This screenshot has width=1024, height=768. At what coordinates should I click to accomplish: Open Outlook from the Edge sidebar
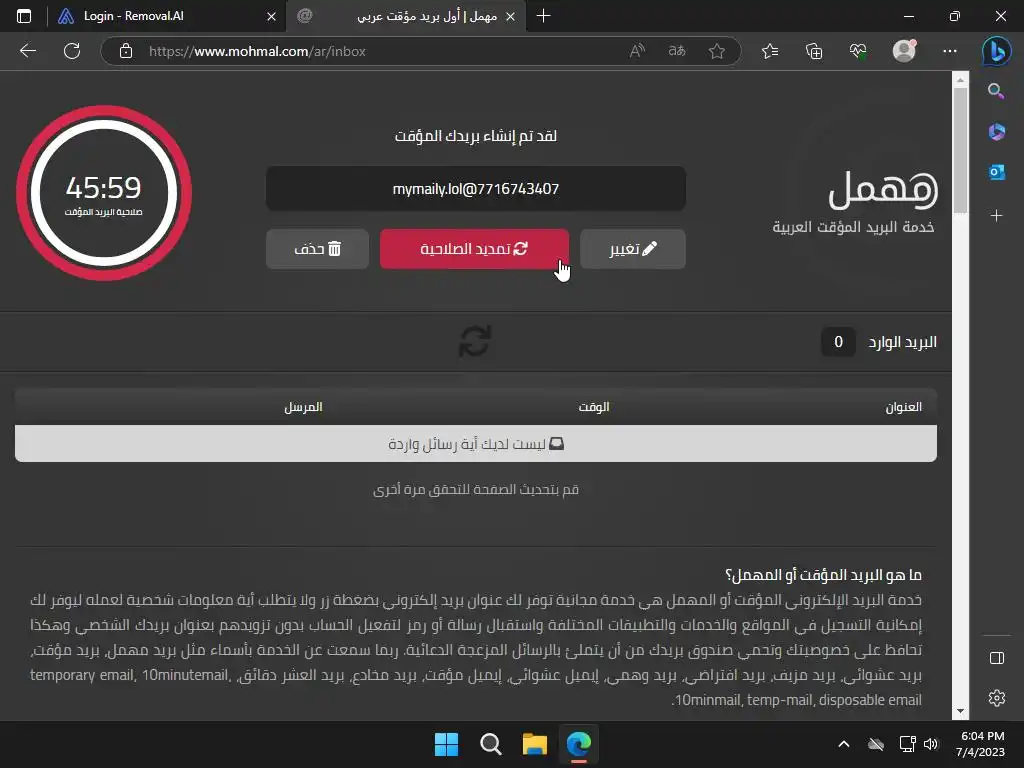tap(997, 172)
